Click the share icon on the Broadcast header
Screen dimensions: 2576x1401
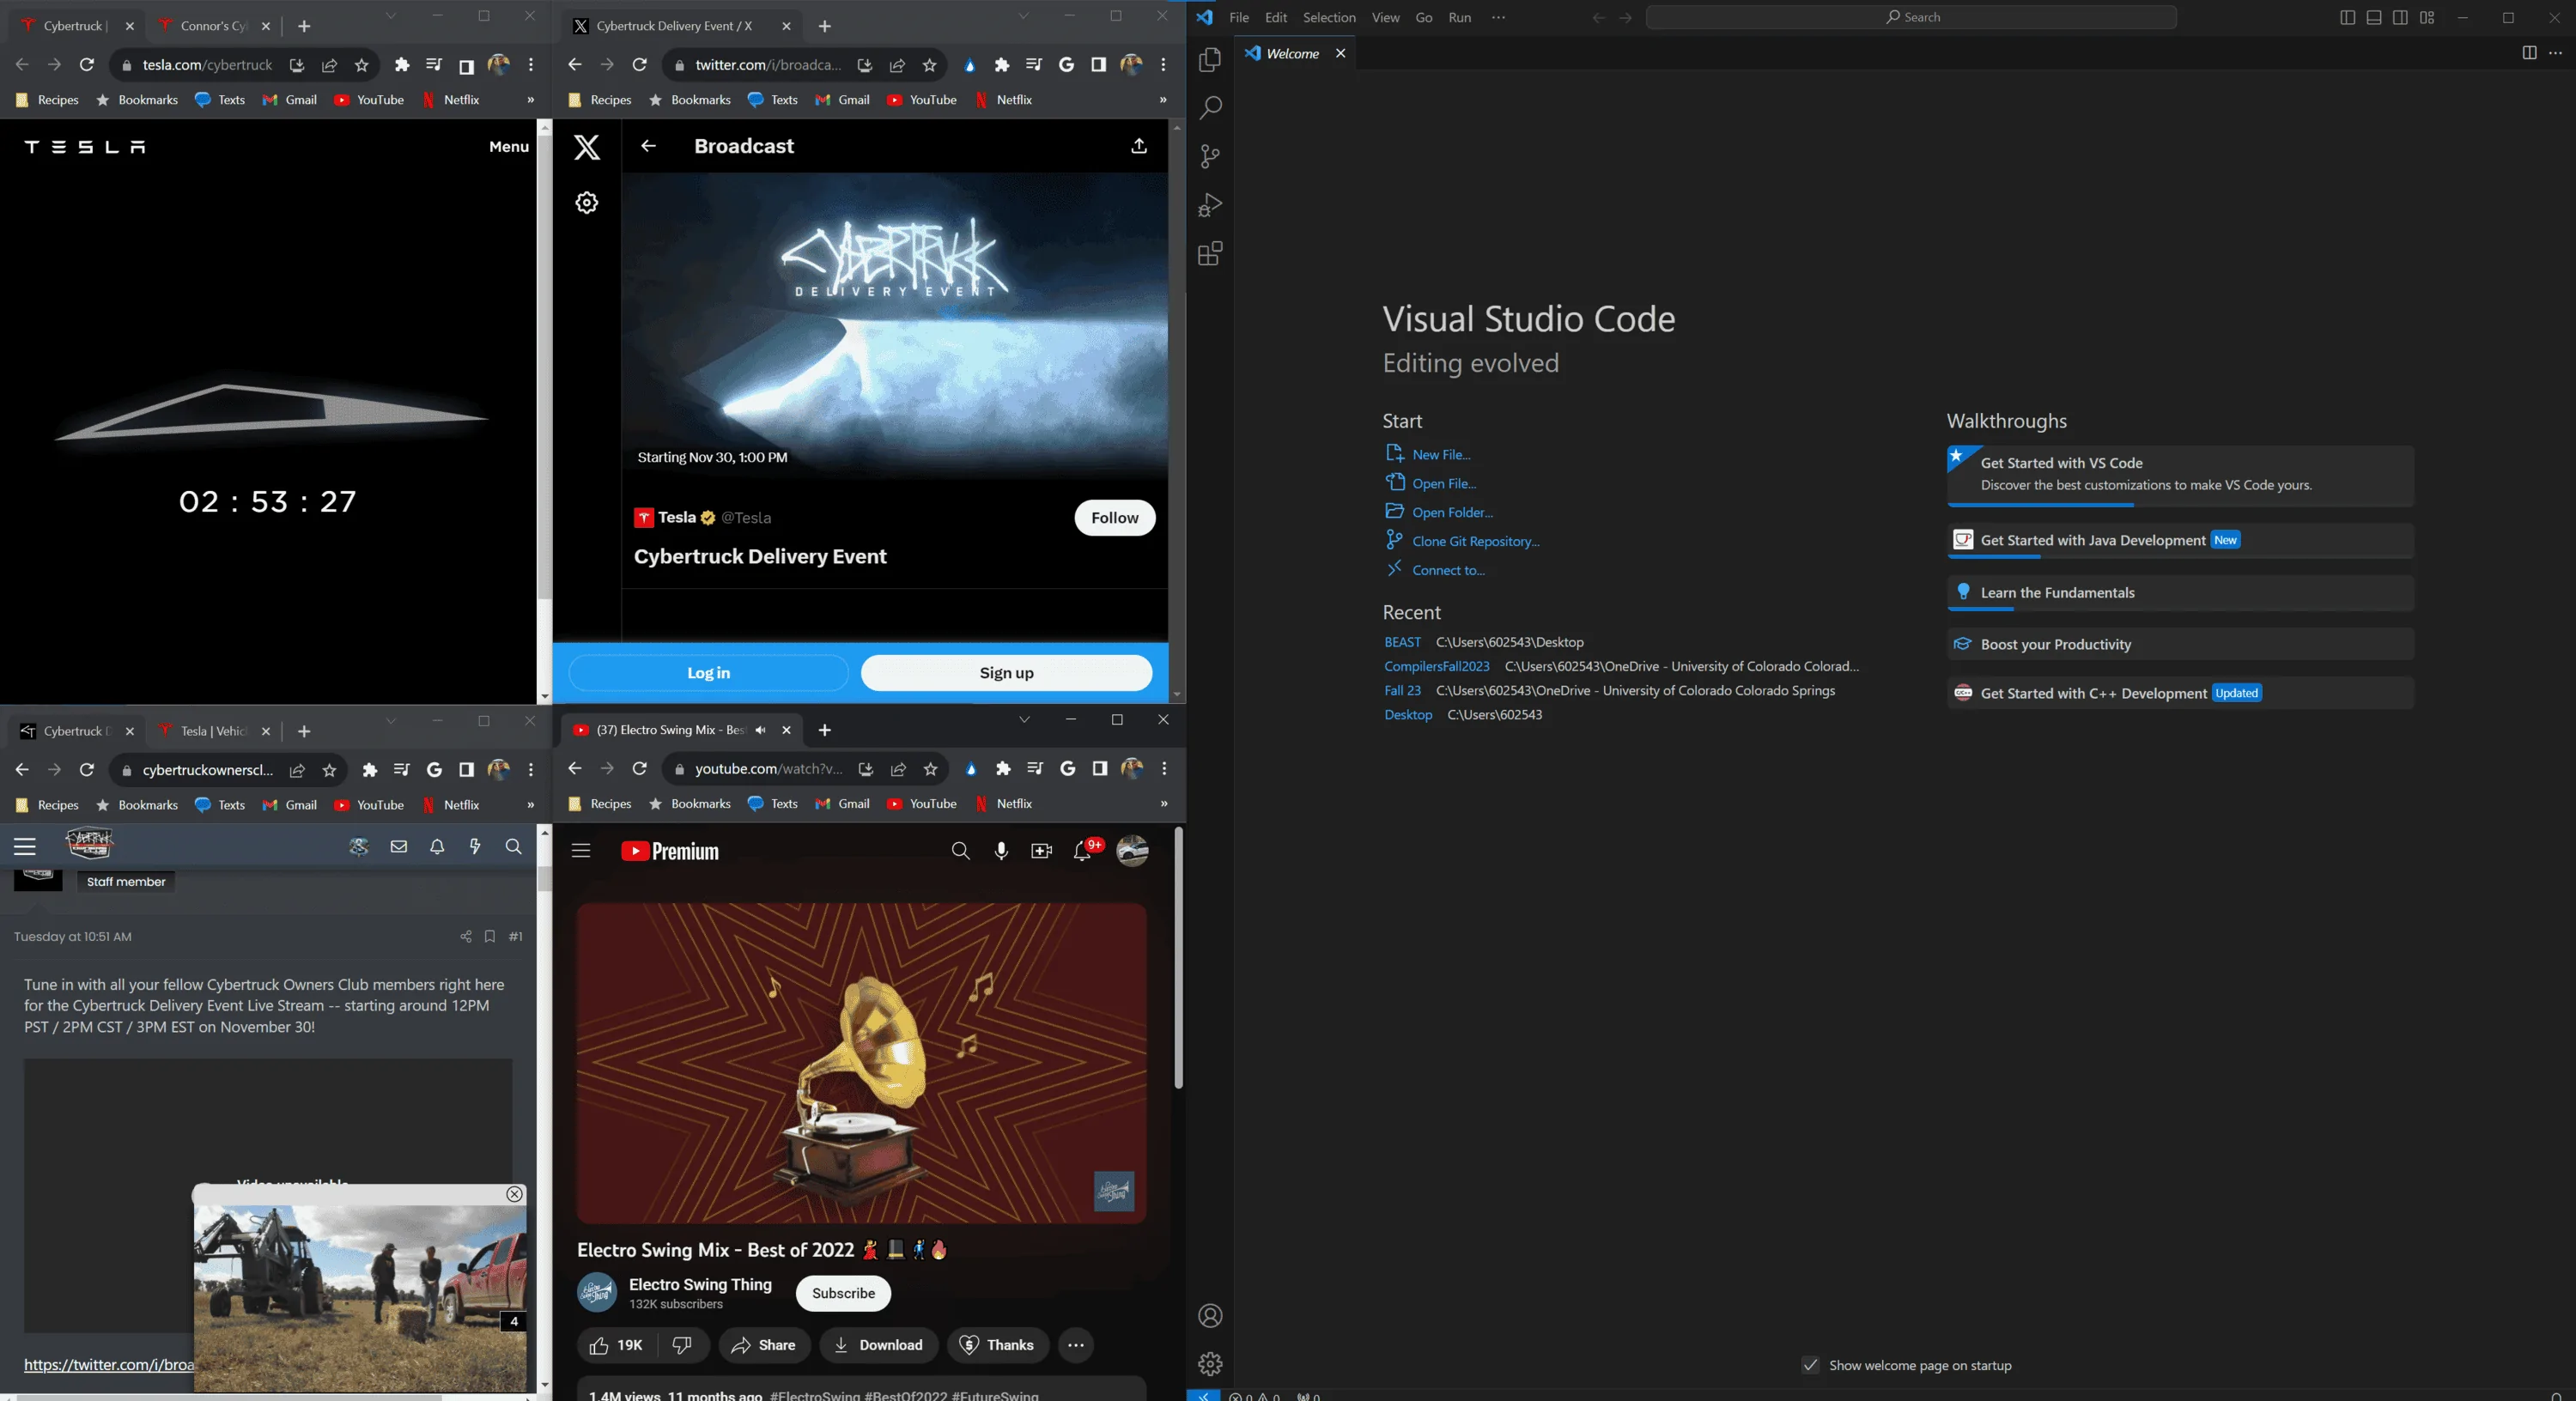coord(1139,146)
